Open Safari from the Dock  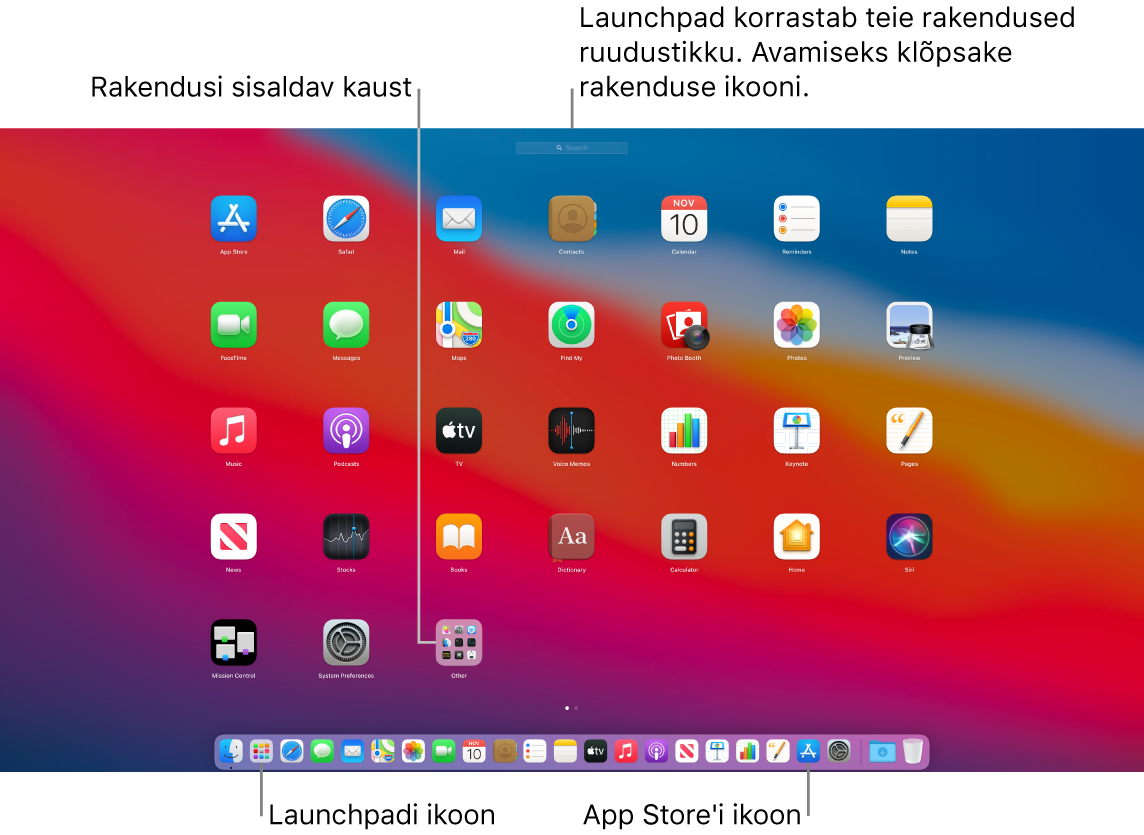point(292,750)
